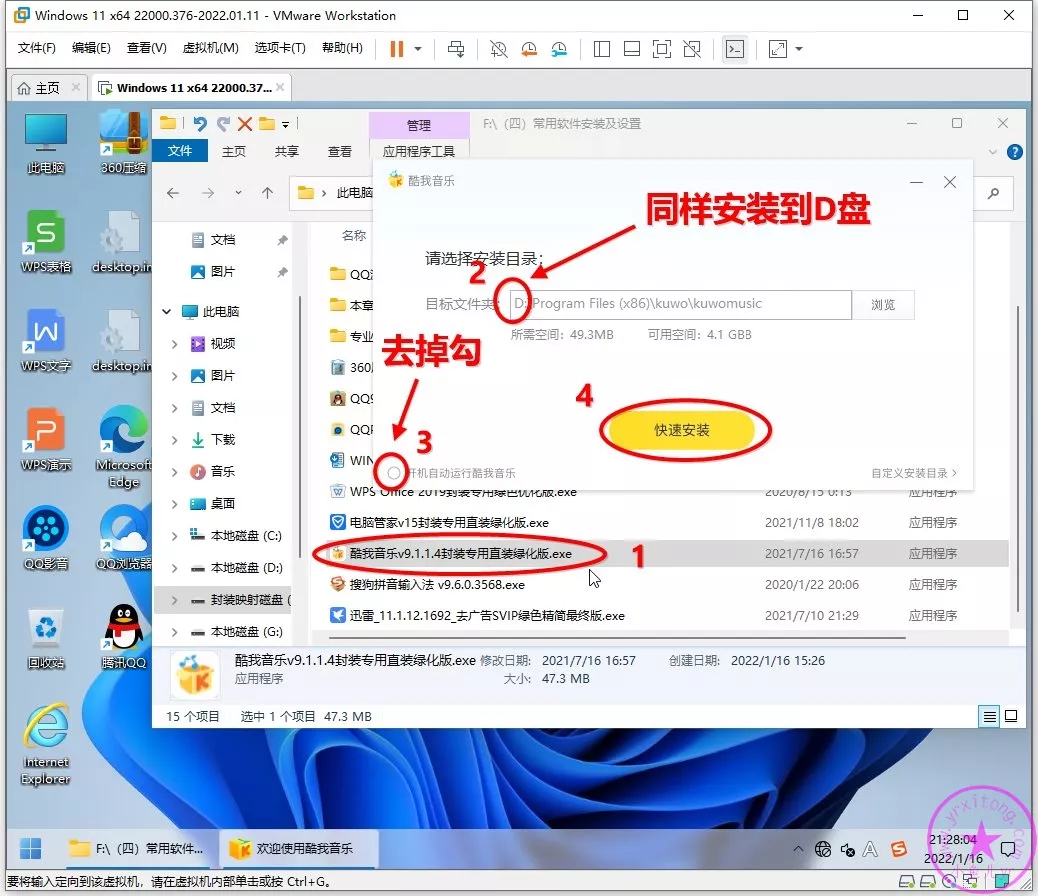Click the 目标文件夹 install path field
Image resolution: width=1038 pixels, height=896 pixels.
(x=680, y=305)
